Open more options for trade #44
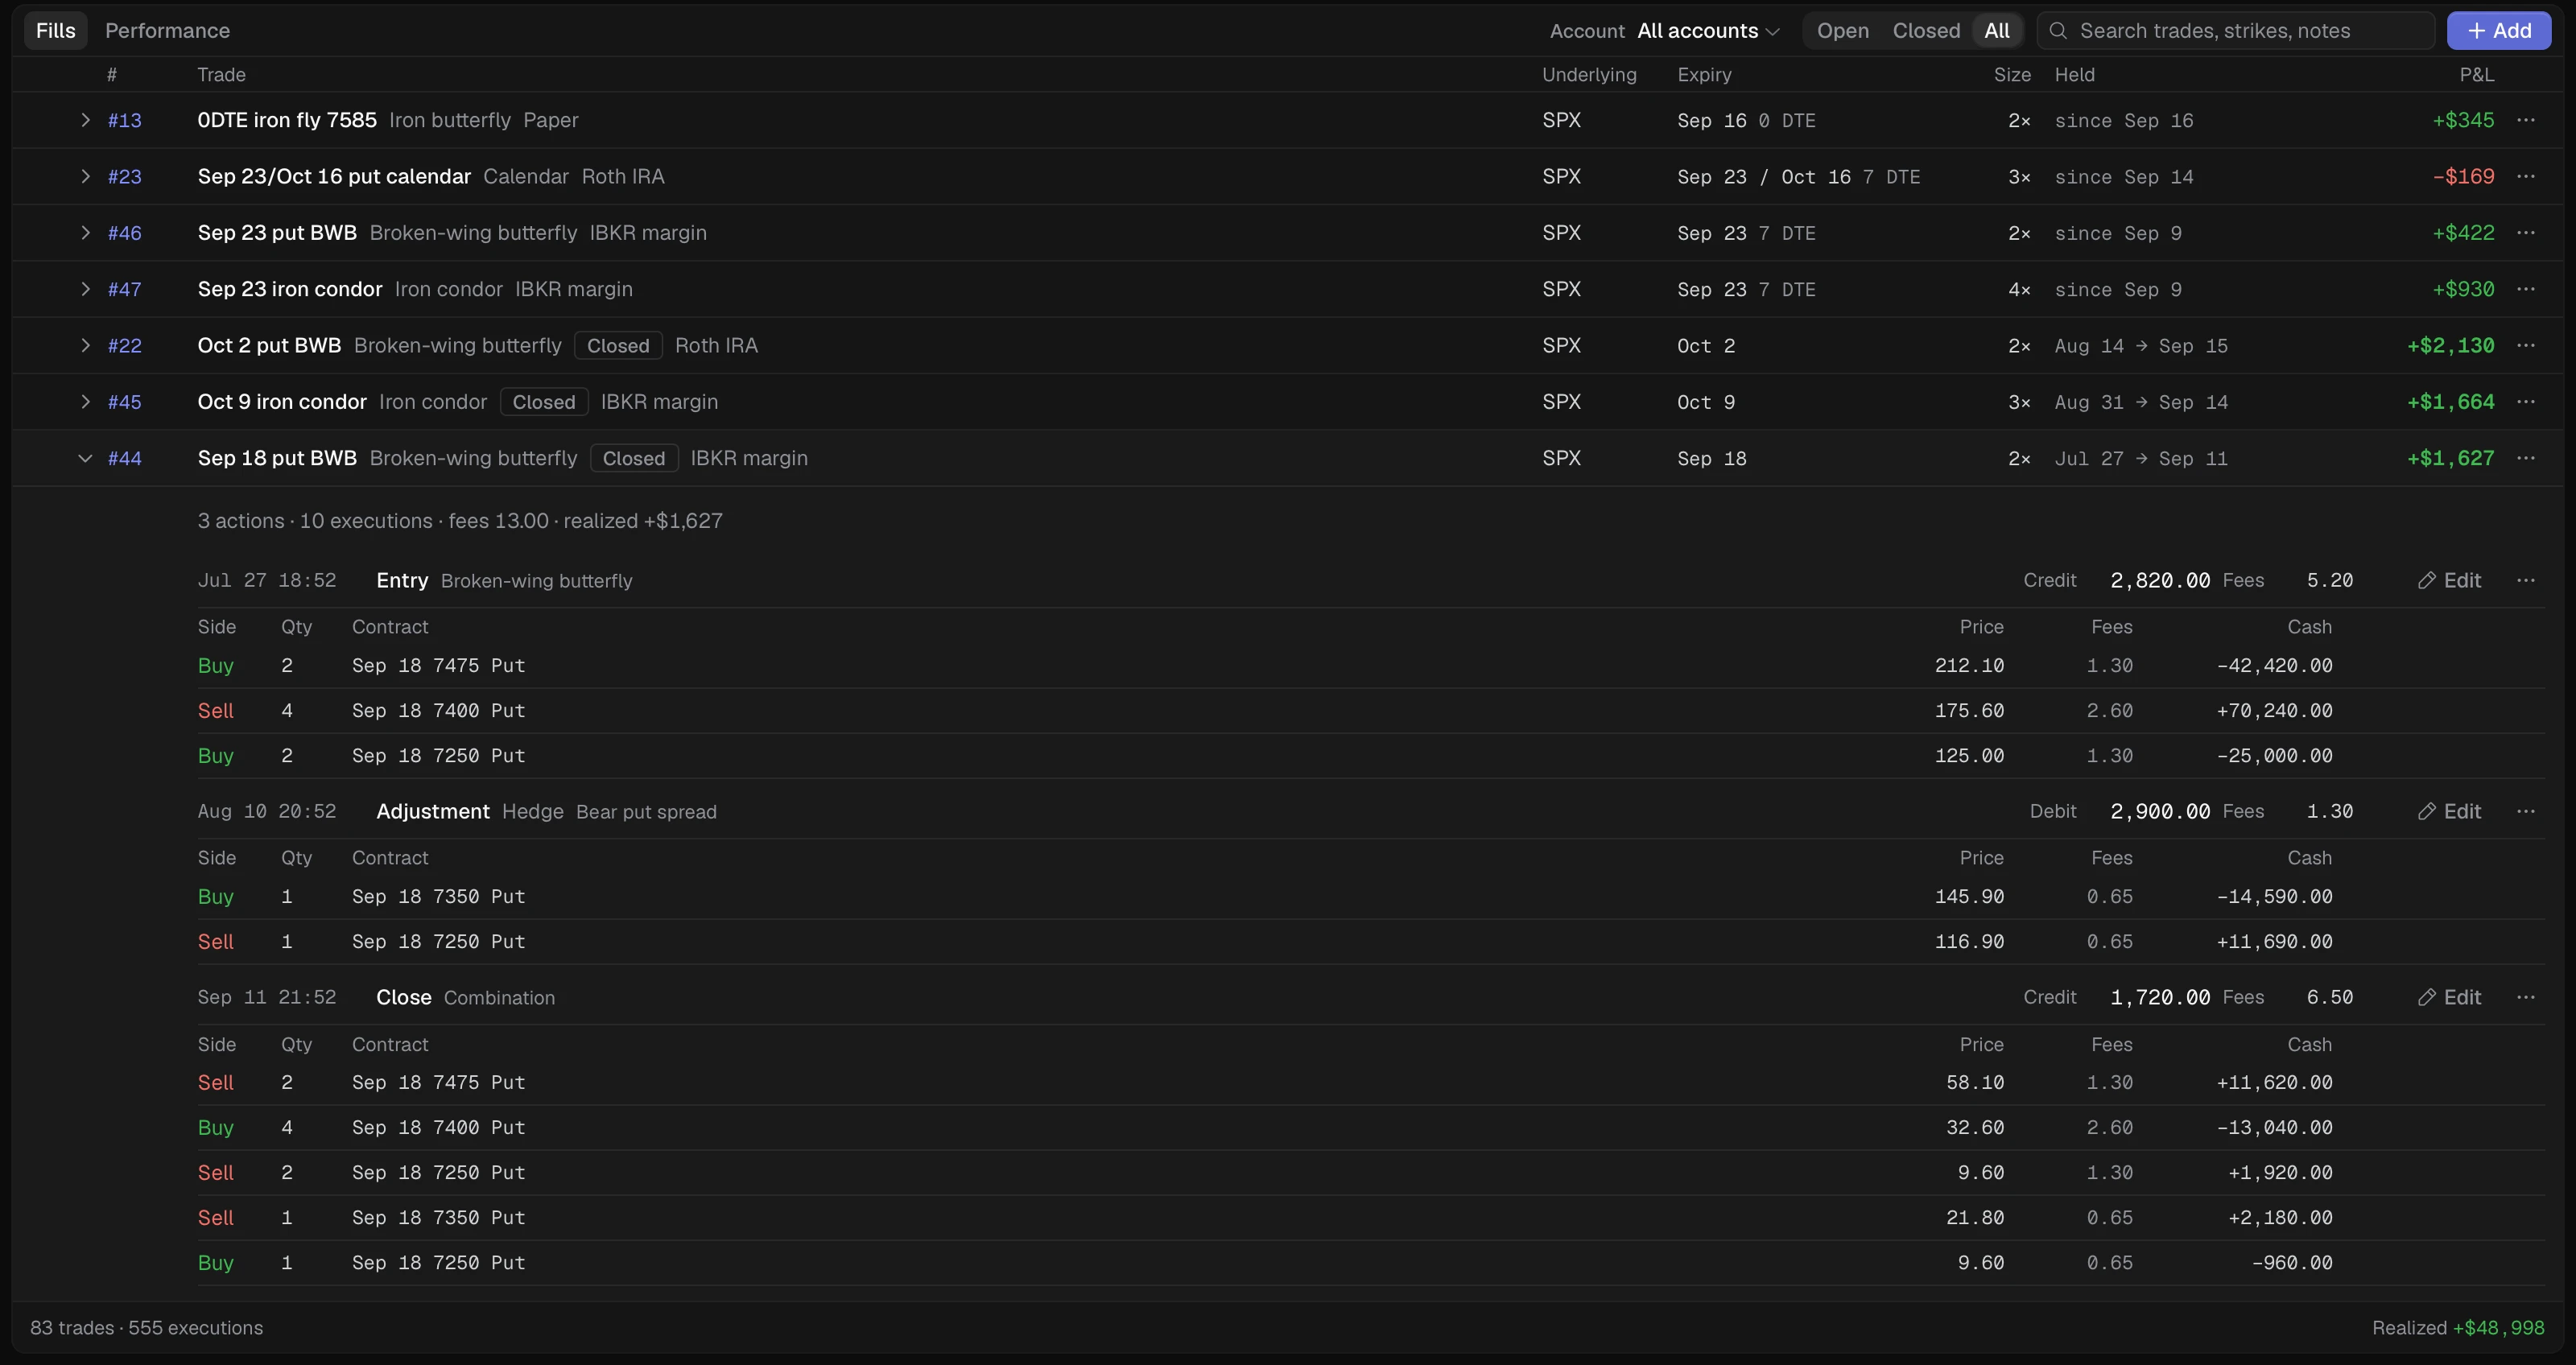The width and height of the screenshot is (2576, 1365). click(2525, 458)
